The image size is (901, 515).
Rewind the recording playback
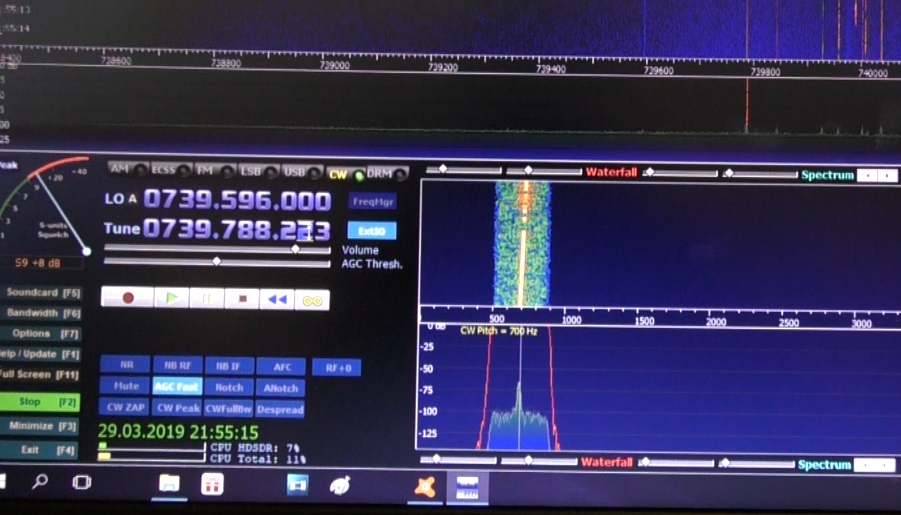[x=277, y=298]
